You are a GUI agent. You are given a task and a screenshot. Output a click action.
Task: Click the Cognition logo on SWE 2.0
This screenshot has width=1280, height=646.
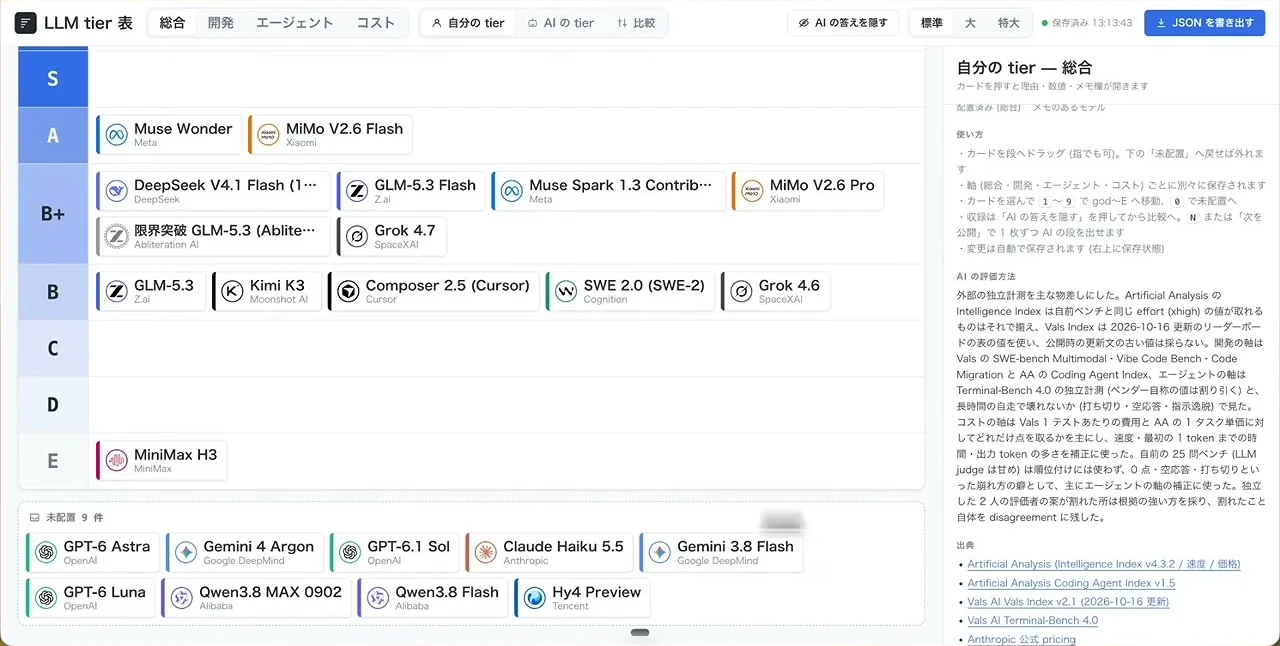(566, 291)
